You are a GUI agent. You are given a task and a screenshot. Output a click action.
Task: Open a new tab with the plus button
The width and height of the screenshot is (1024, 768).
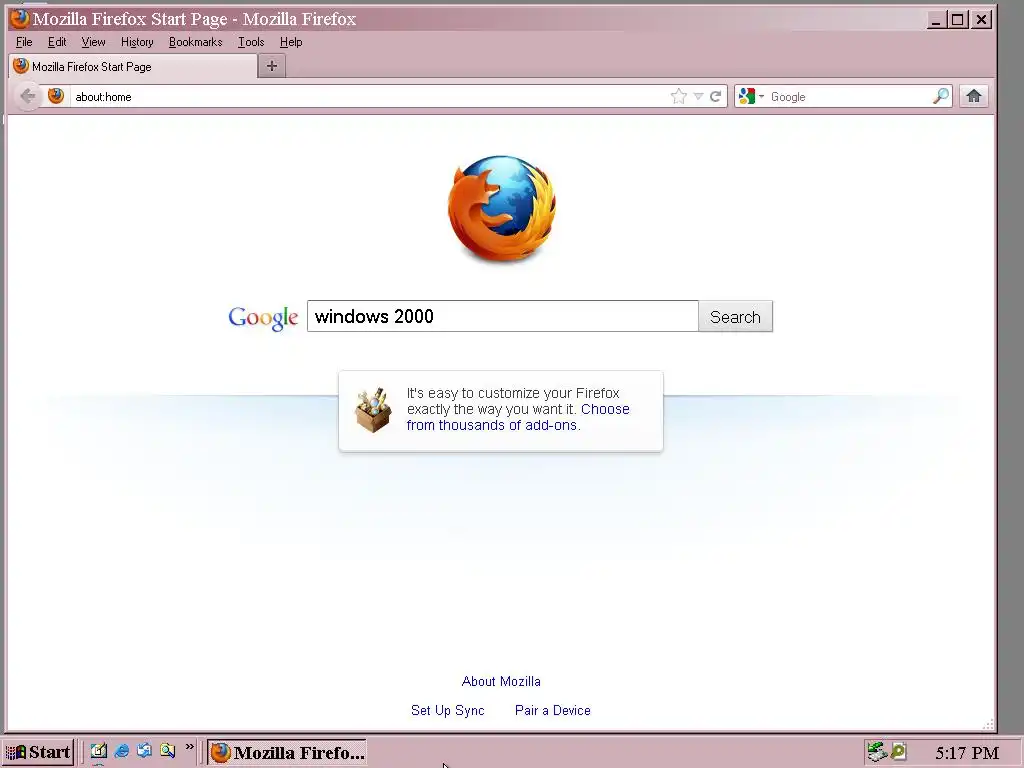272,66
